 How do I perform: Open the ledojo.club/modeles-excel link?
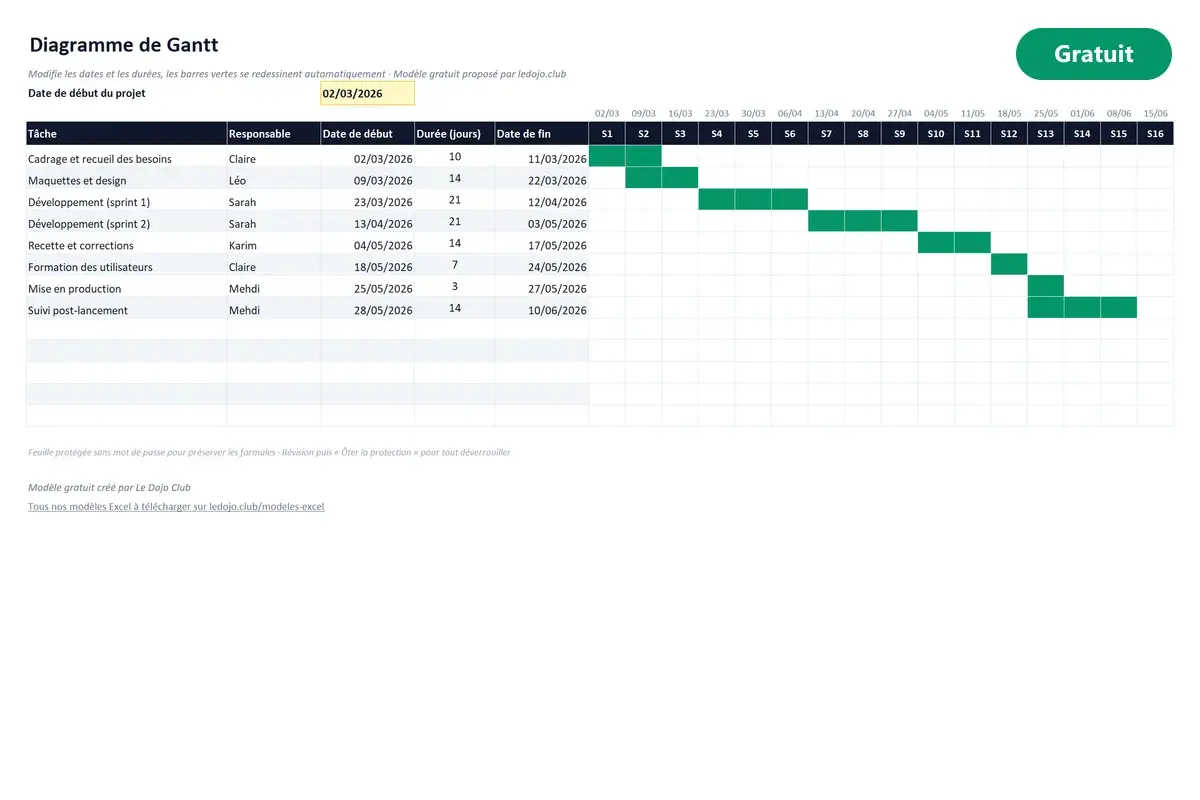pyautogui.click(x=176, y=506)
